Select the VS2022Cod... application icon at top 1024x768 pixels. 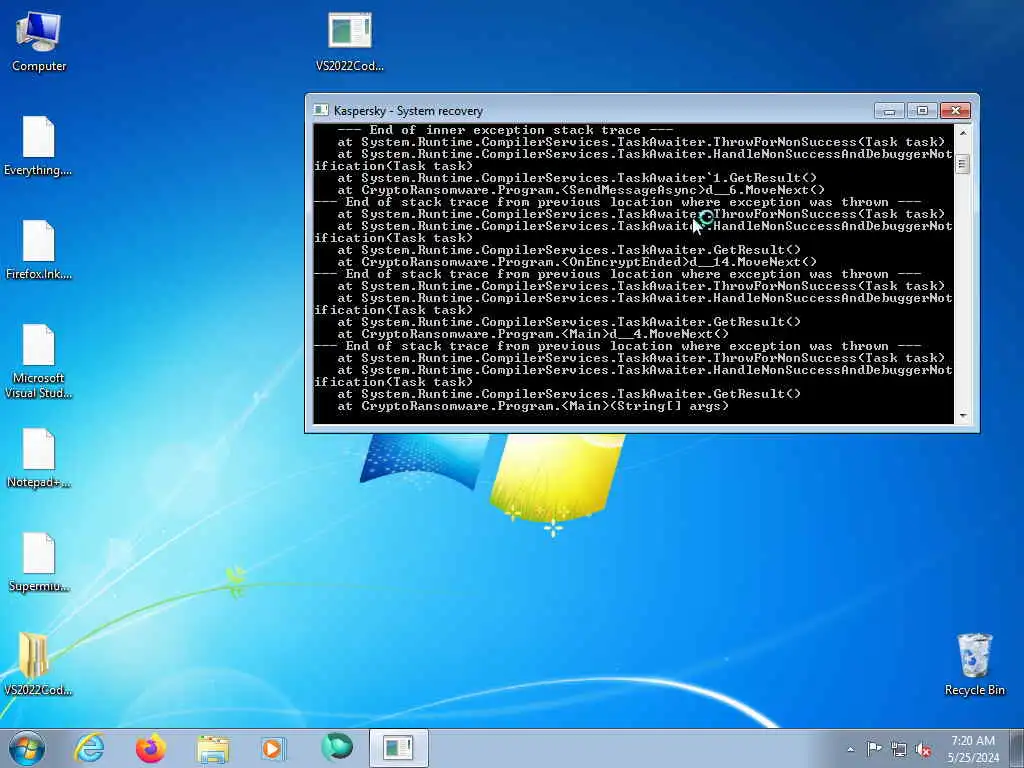click(349, 40)
